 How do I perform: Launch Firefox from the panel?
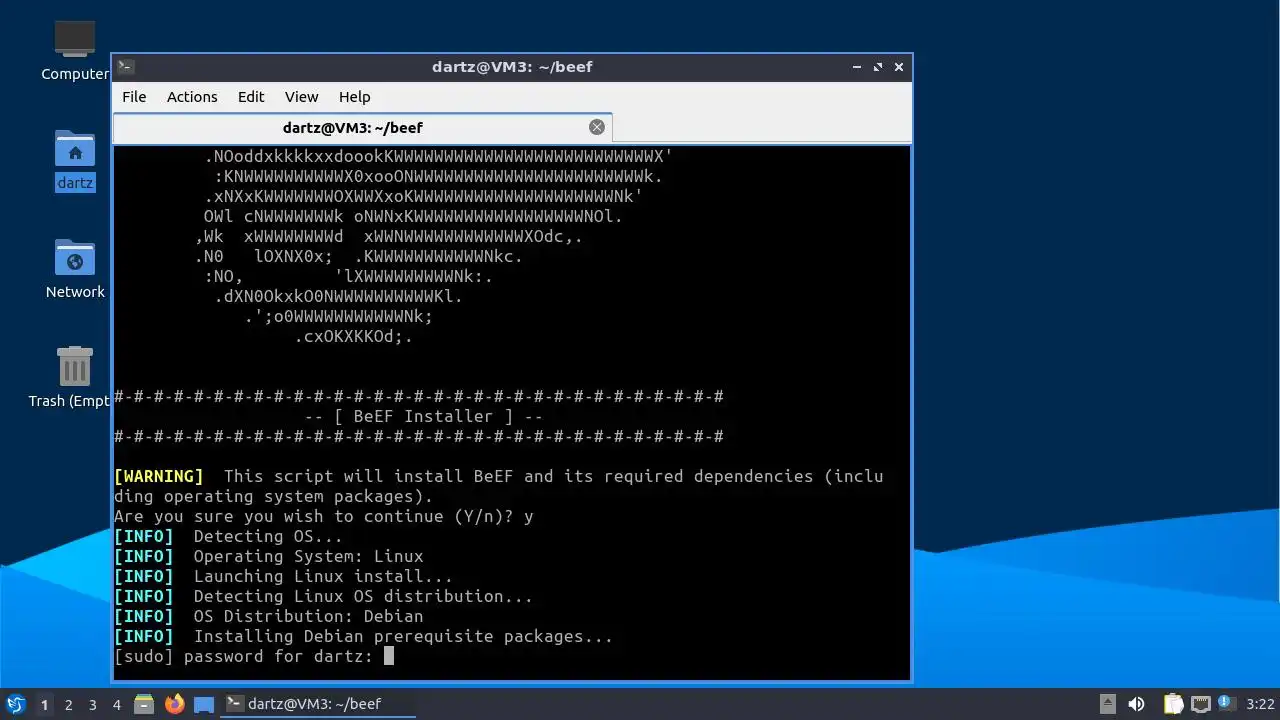(175, 704)
